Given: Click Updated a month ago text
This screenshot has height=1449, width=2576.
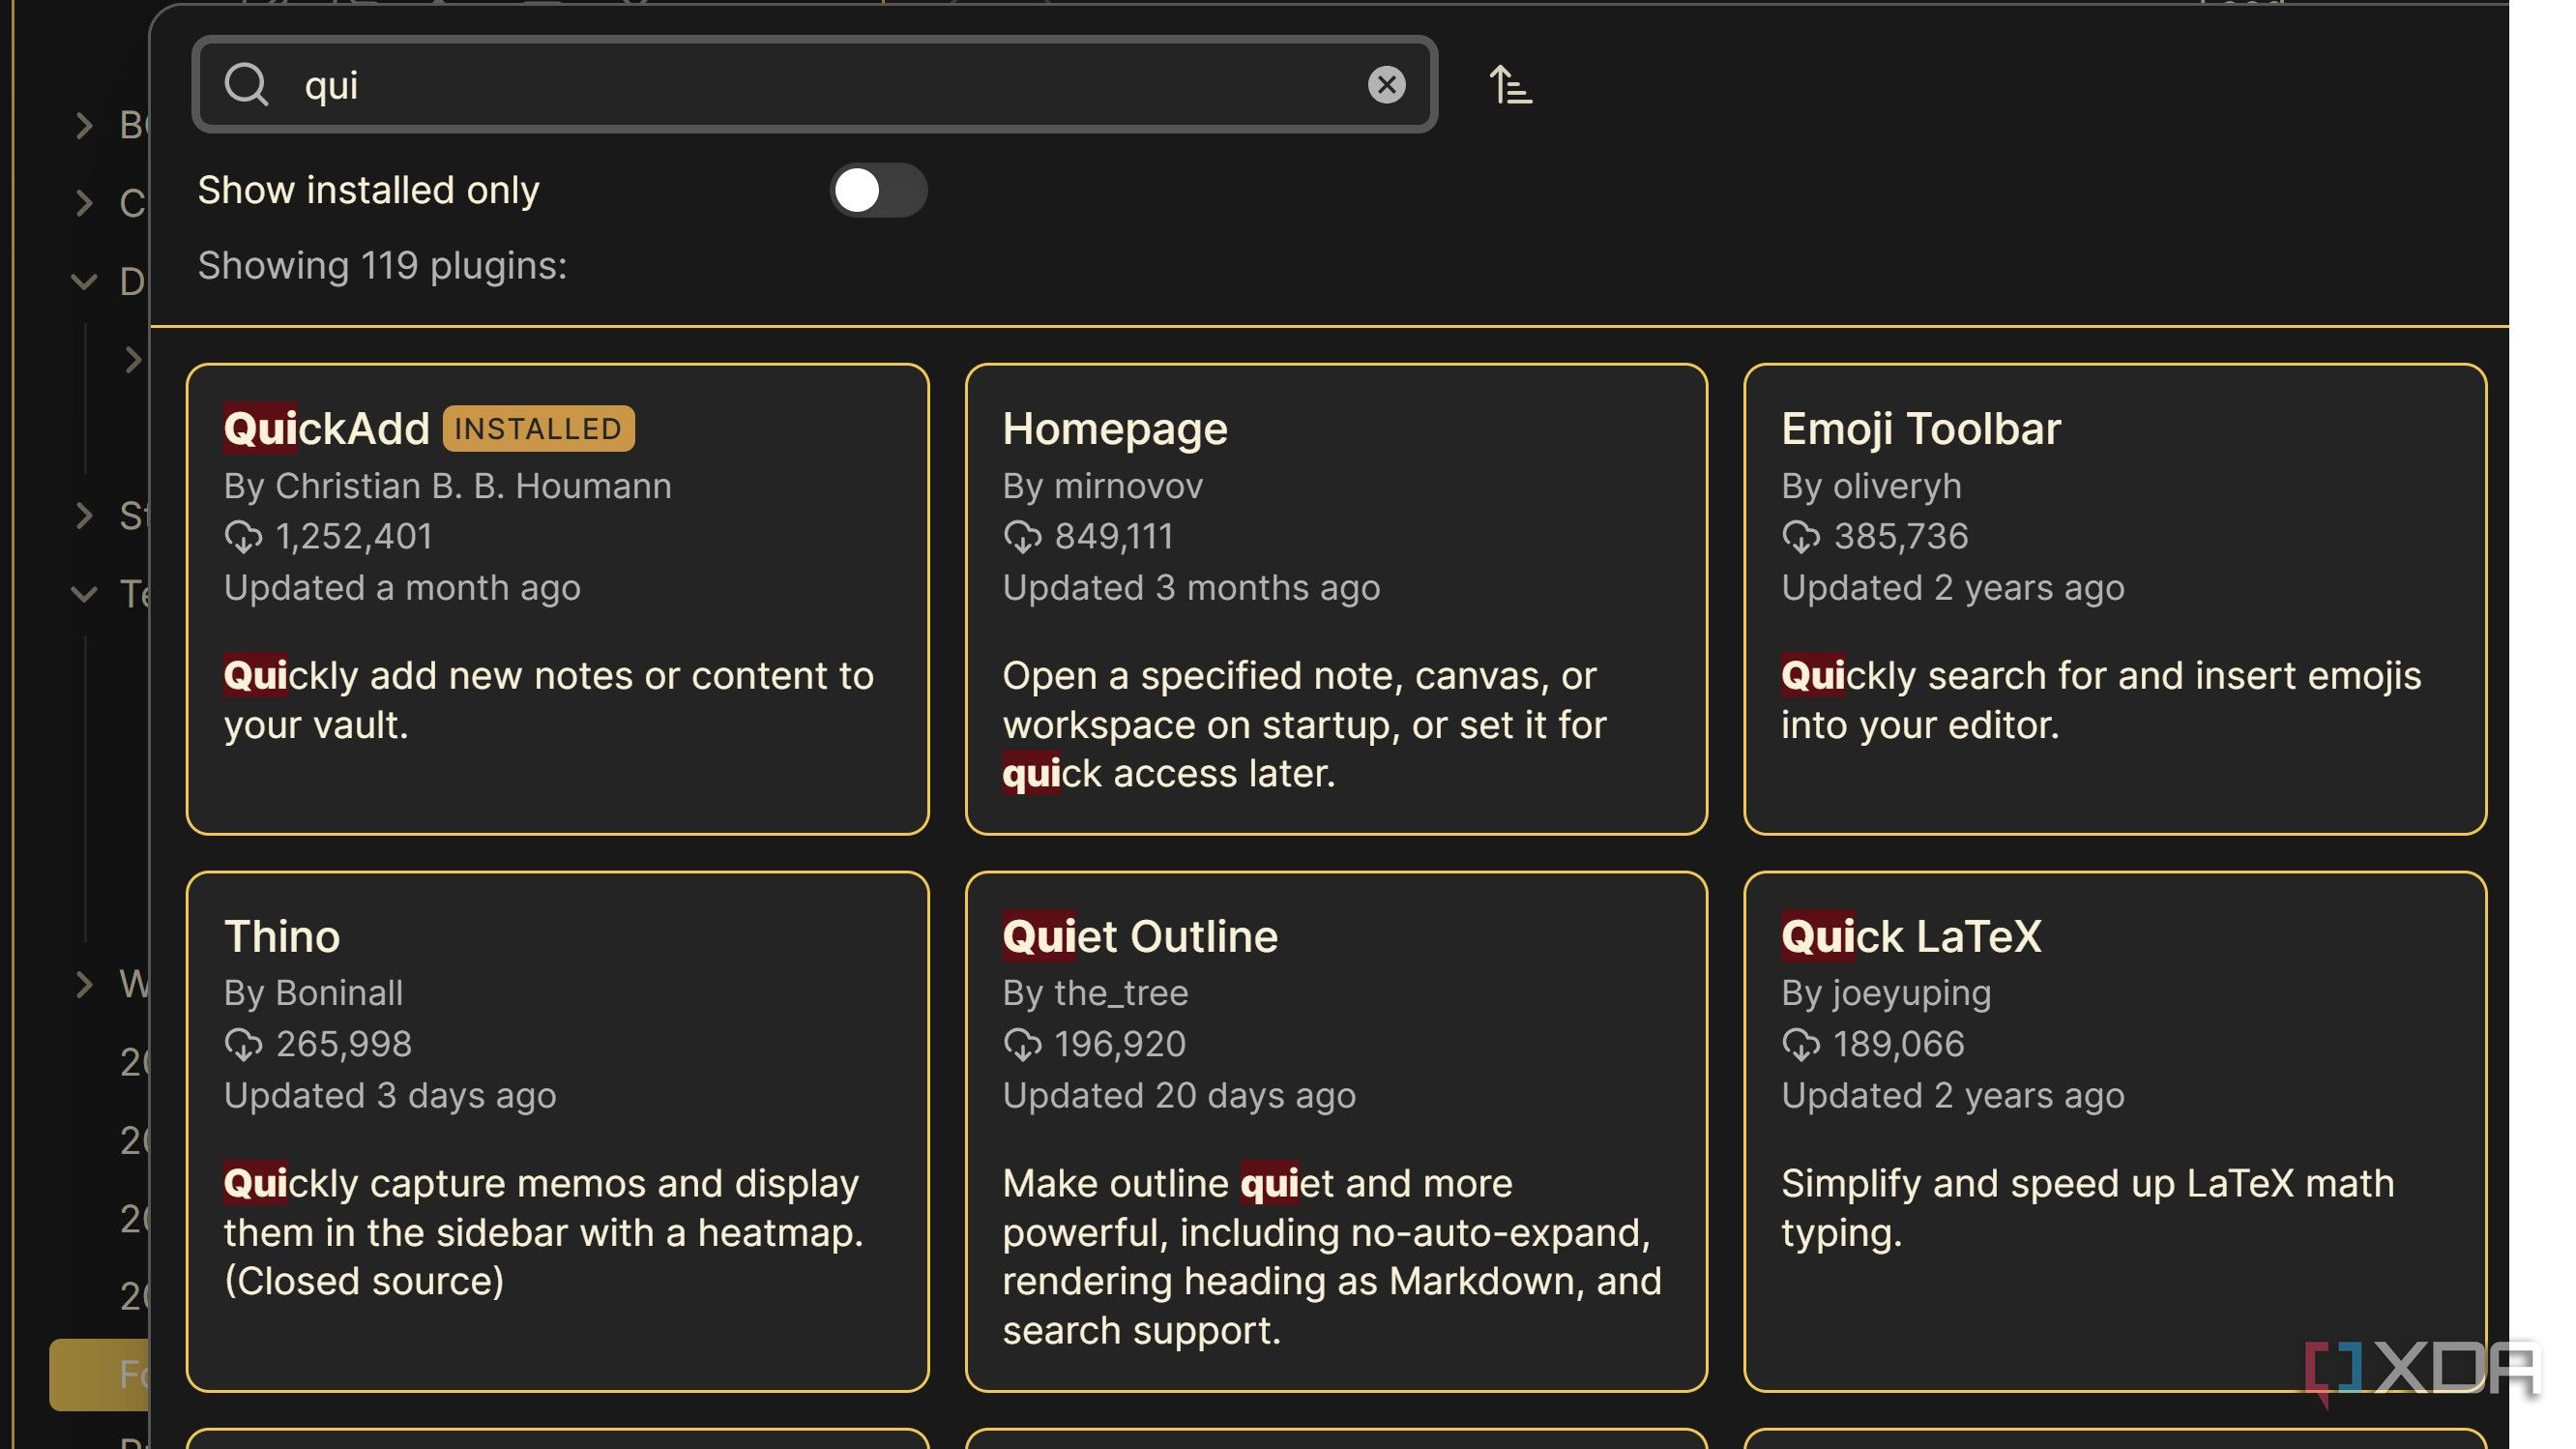Looking at the screenshot, I should [402, 588].
